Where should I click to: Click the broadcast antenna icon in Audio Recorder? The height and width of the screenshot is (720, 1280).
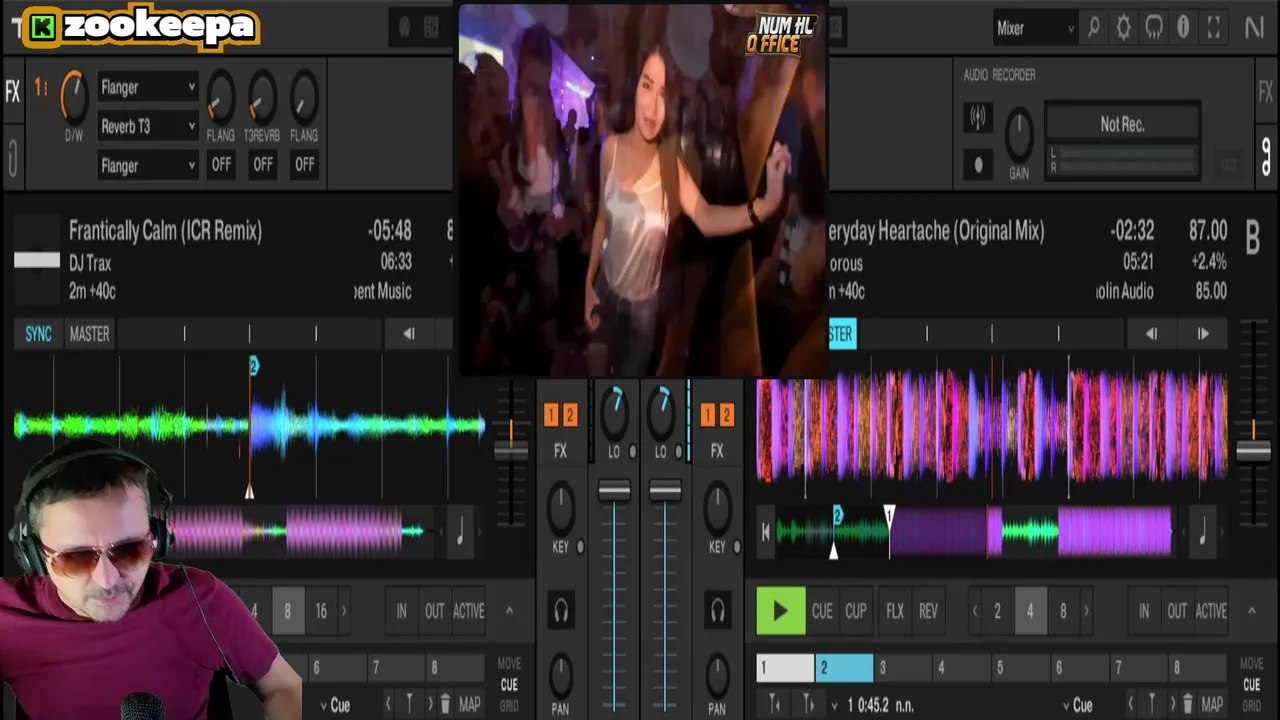point(978,118)
